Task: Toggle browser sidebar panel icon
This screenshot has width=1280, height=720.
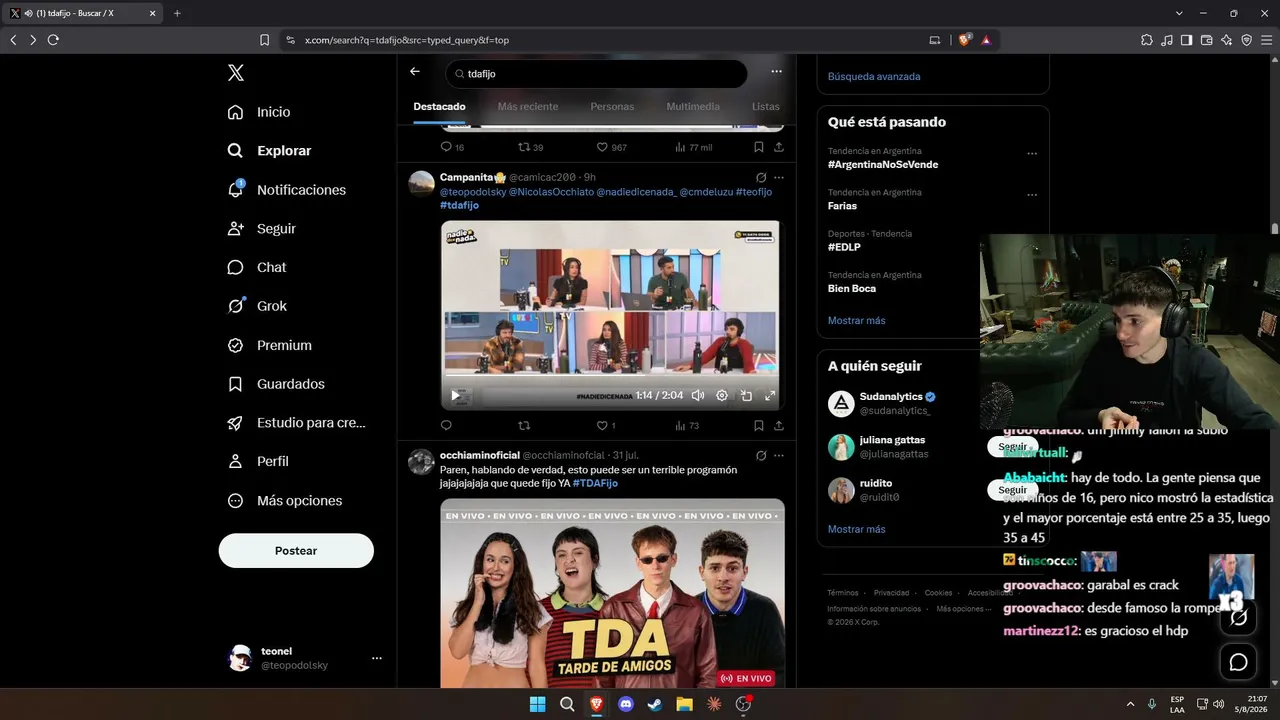Action: pyautogui.click(x=1187, y=40)
